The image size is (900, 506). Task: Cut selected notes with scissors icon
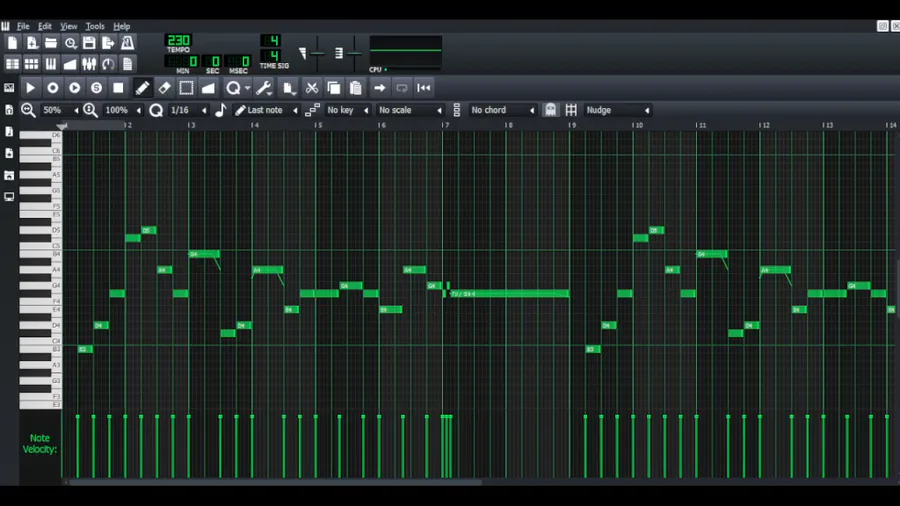312,88
